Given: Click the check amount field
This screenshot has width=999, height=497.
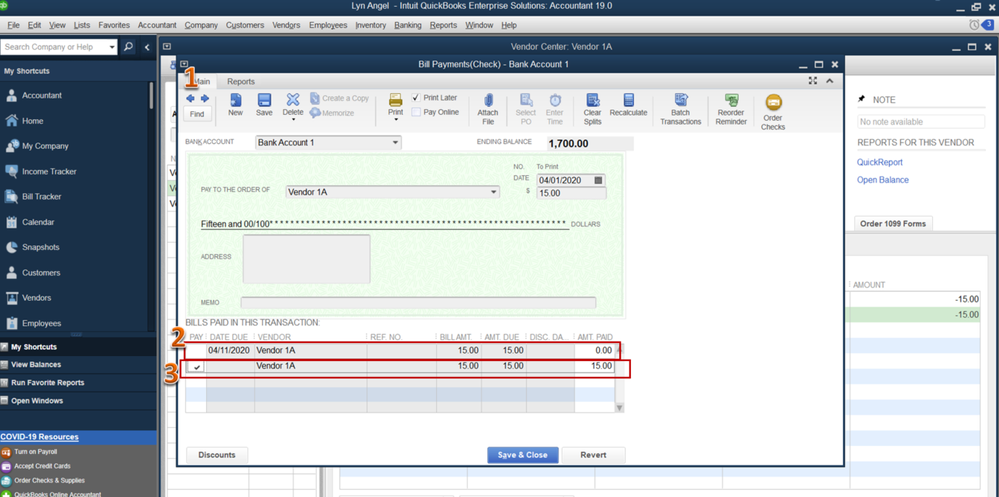Looking at the screenshot, I should [x=571, y=193].
